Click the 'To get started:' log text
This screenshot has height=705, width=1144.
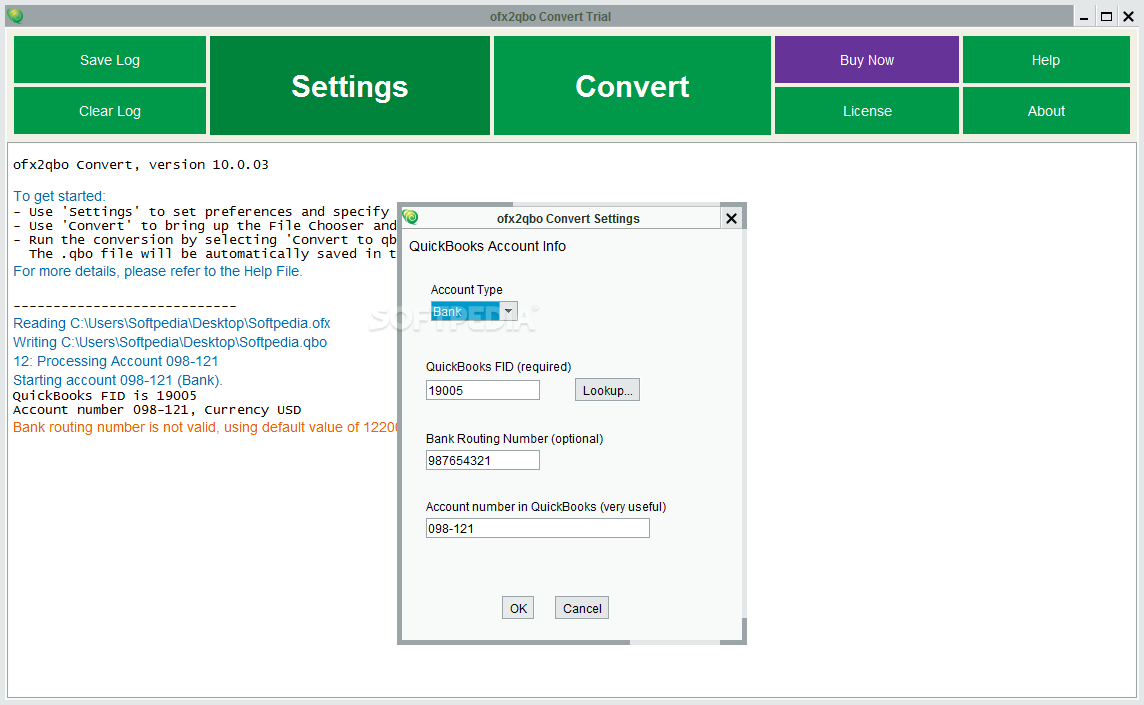click(59, 196)
